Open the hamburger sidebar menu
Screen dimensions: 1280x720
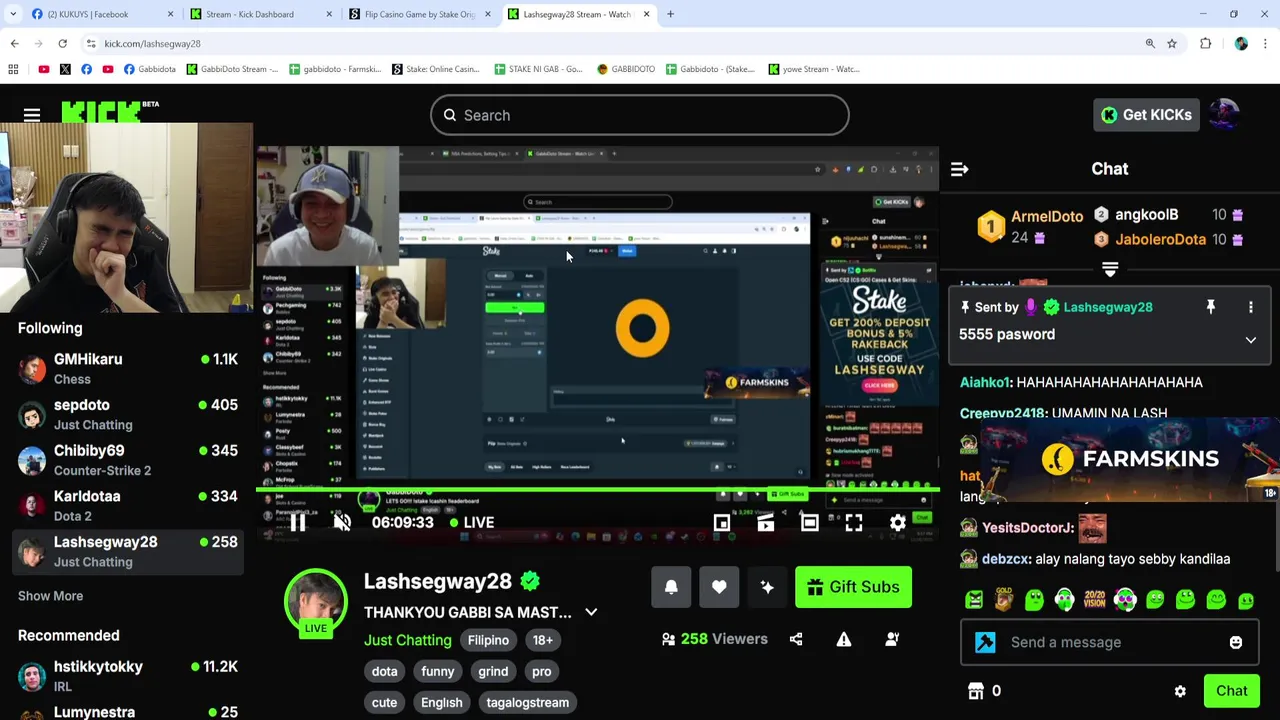click(x=32, y=115)
